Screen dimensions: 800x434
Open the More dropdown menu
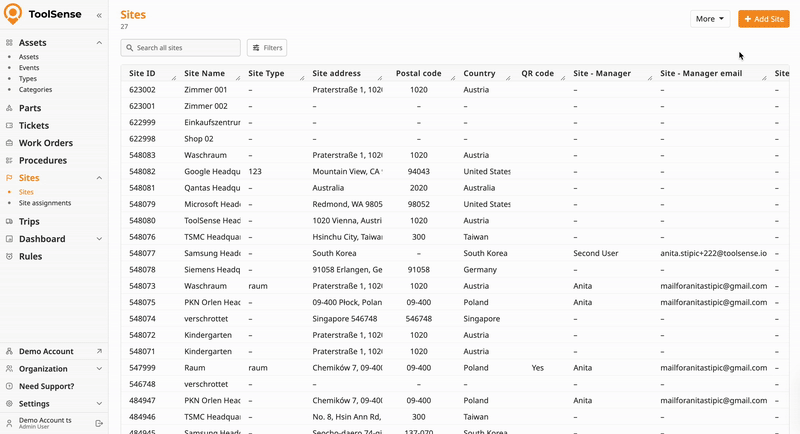tap(710, 19)
